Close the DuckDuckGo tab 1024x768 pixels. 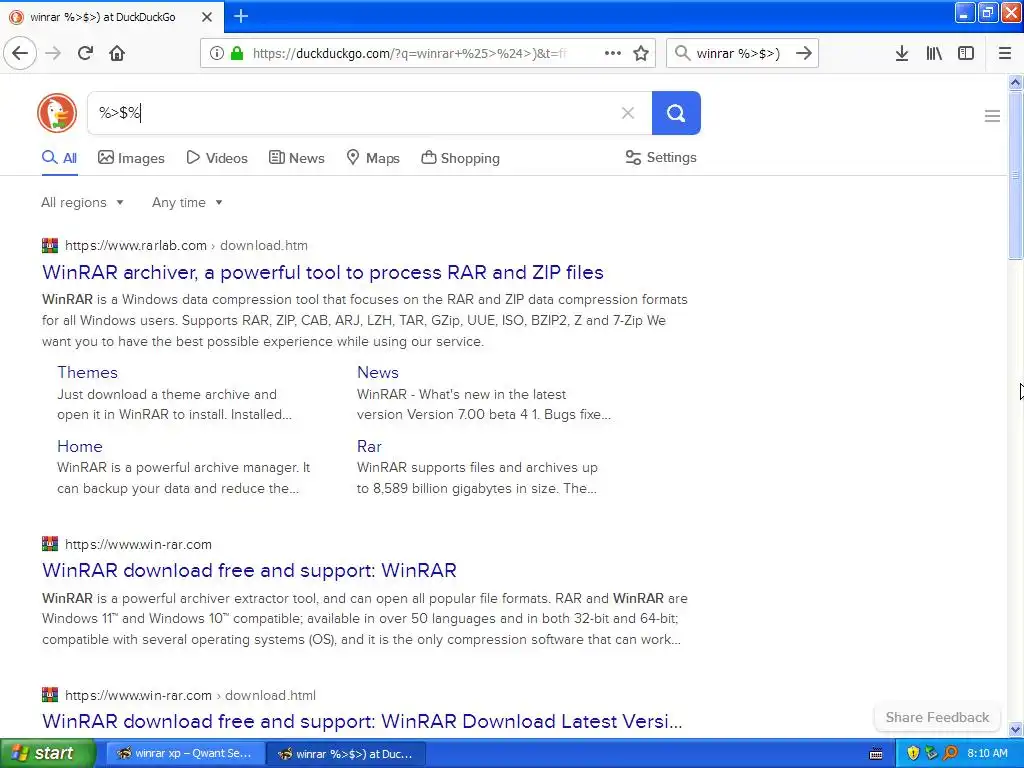[x=207, y=17]
